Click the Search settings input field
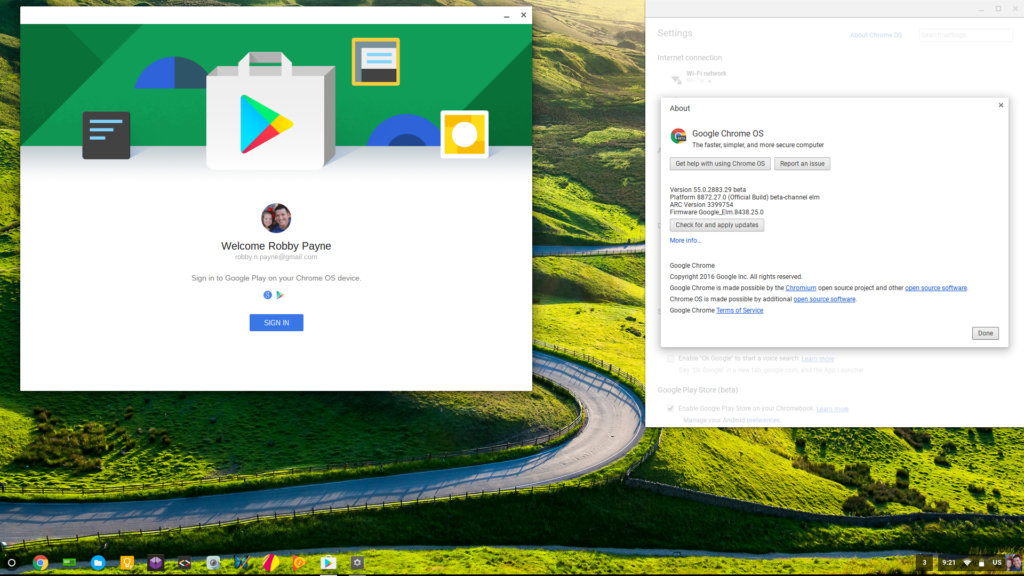This screenshot has height=576, width=1024. (965, 34)
